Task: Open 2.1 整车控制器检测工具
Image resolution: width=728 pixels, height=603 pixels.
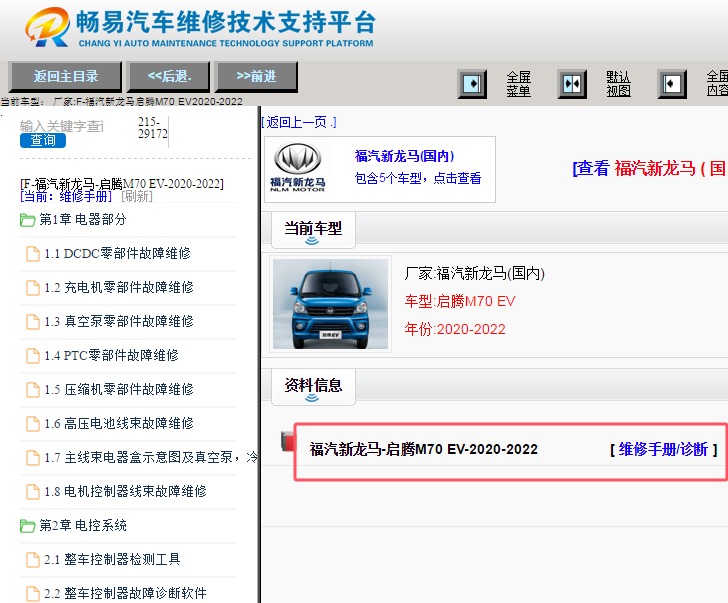Action: point(112,559)
